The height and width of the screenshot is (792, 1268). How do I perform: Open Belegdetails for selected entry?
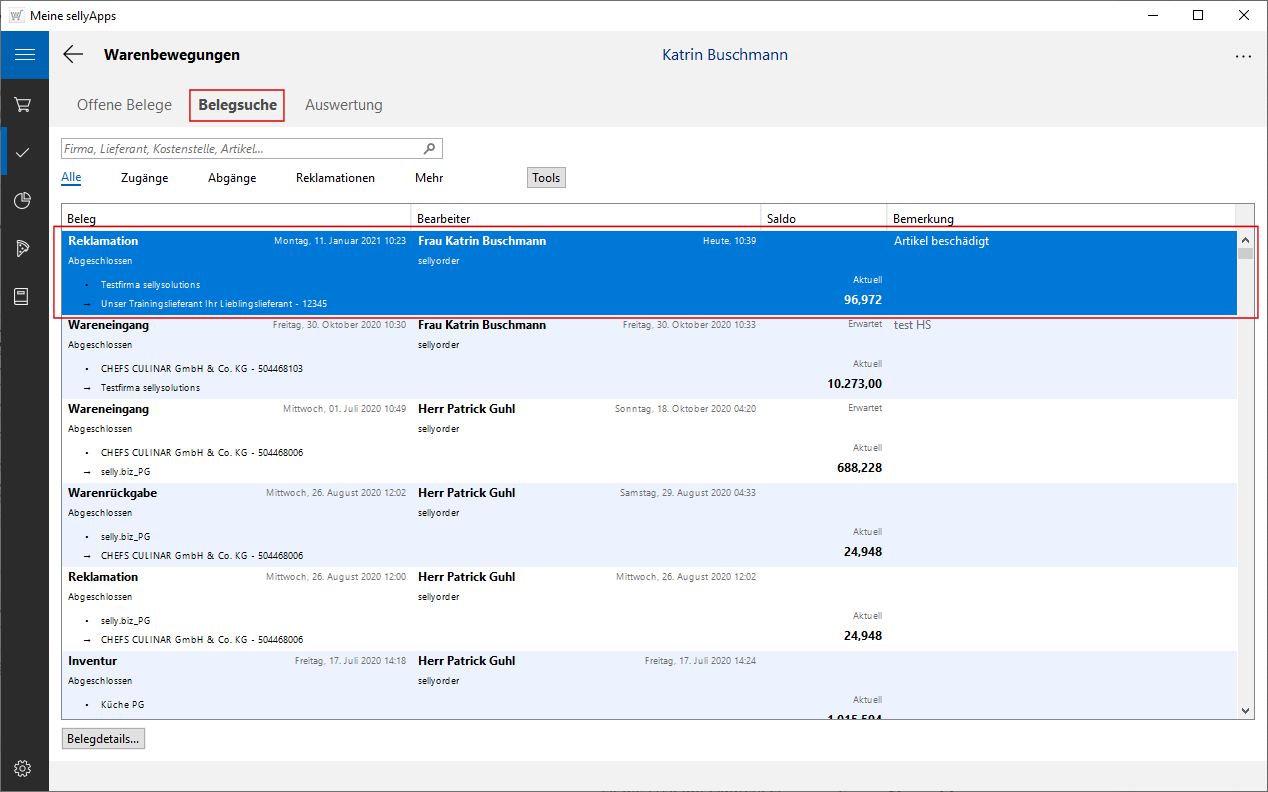pos(104,739)
